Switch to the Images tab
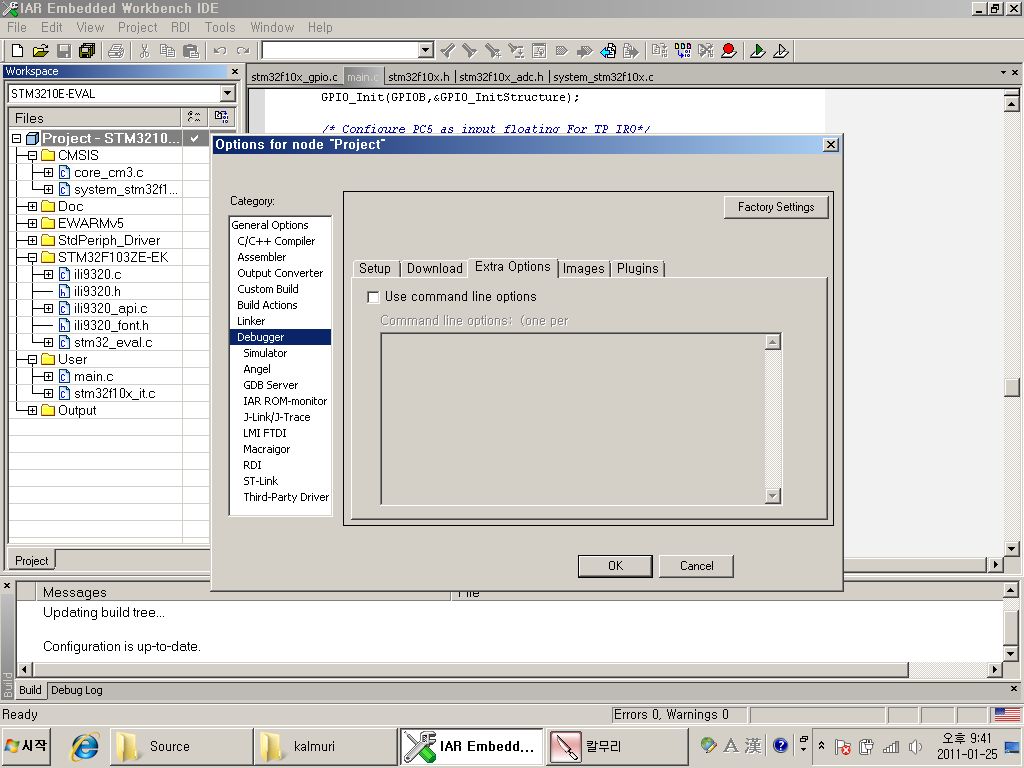The image size is (1024, 768). pos(583,268)
